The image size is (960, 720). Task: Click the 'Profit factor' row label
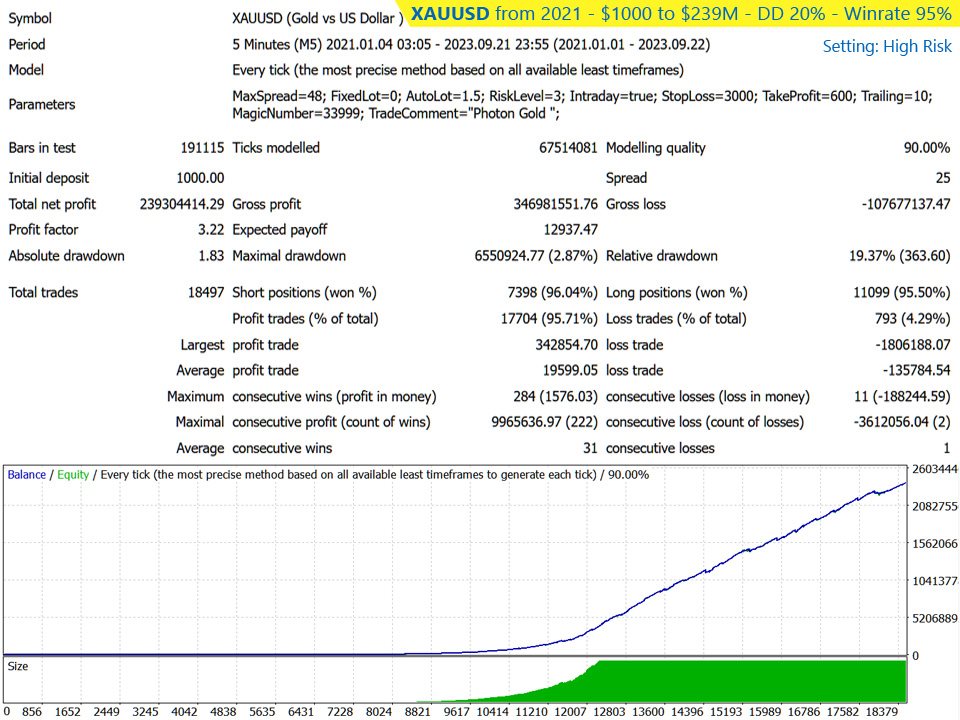(x=43, y=230)
